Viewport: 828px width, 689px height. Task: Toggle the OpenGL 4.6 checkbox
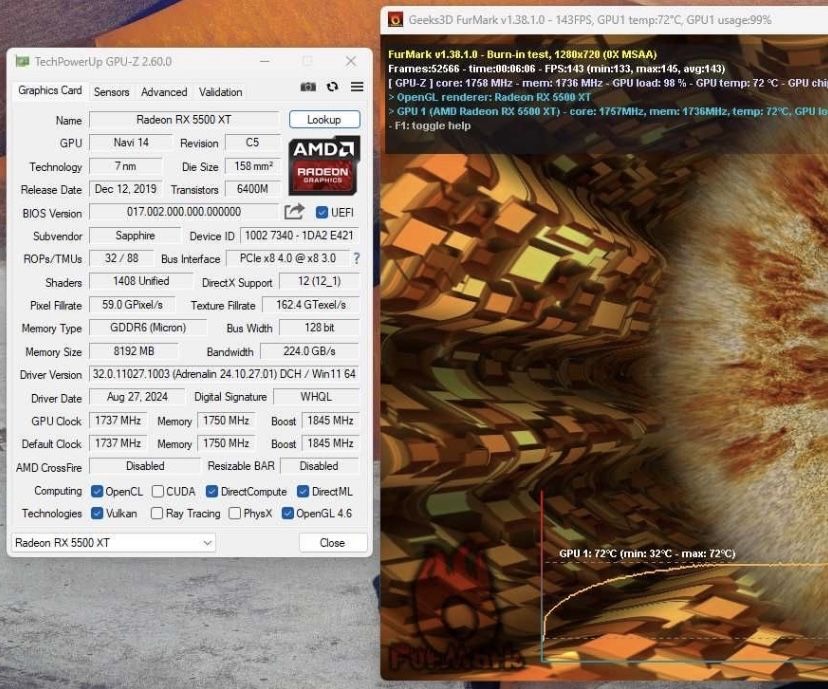(288, 513)
